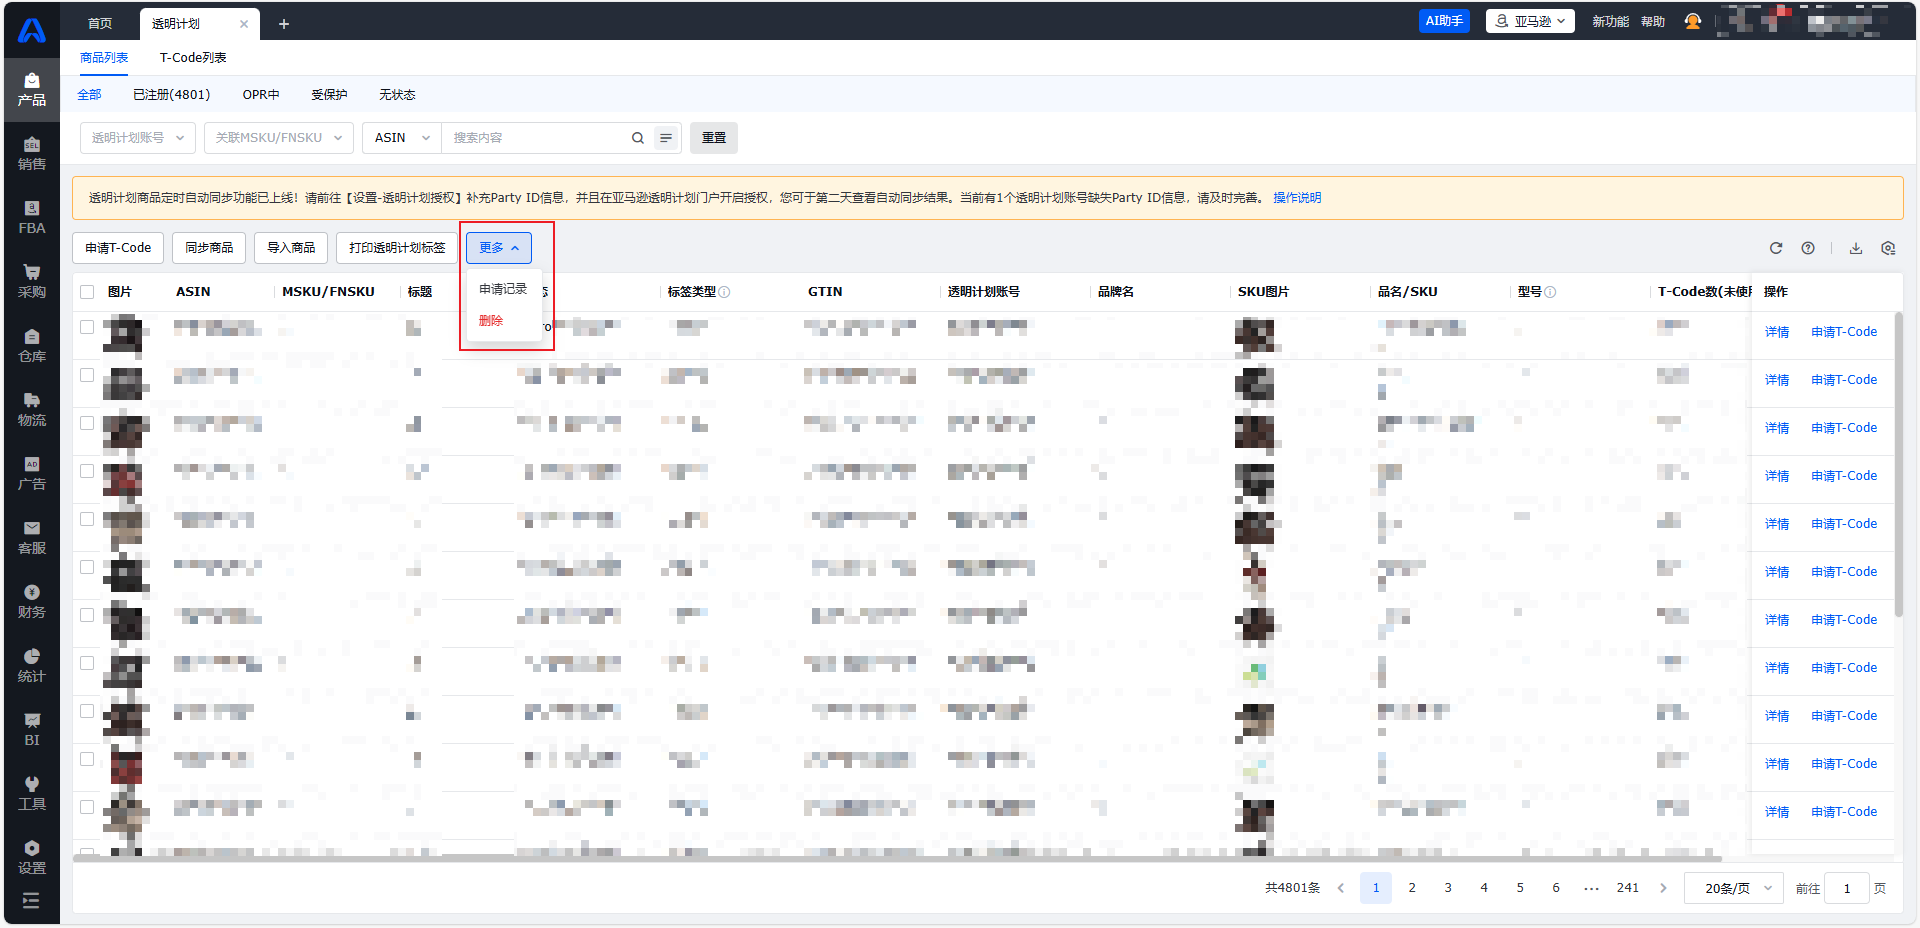Select 申请记录 from the 更多 menu
Viewport: 1920px width, 928px height.
click(x=502, y=289)
